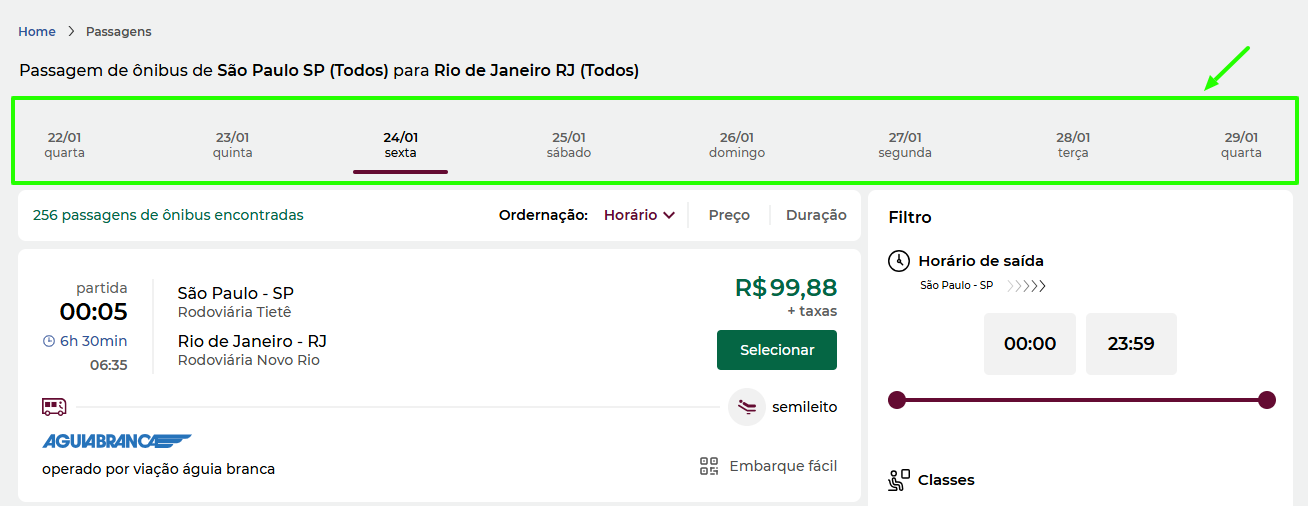The width and height of the screenshot is (1308, 506).
Task: Click the semileito seat class icon
Action: [x=747, y=407]
